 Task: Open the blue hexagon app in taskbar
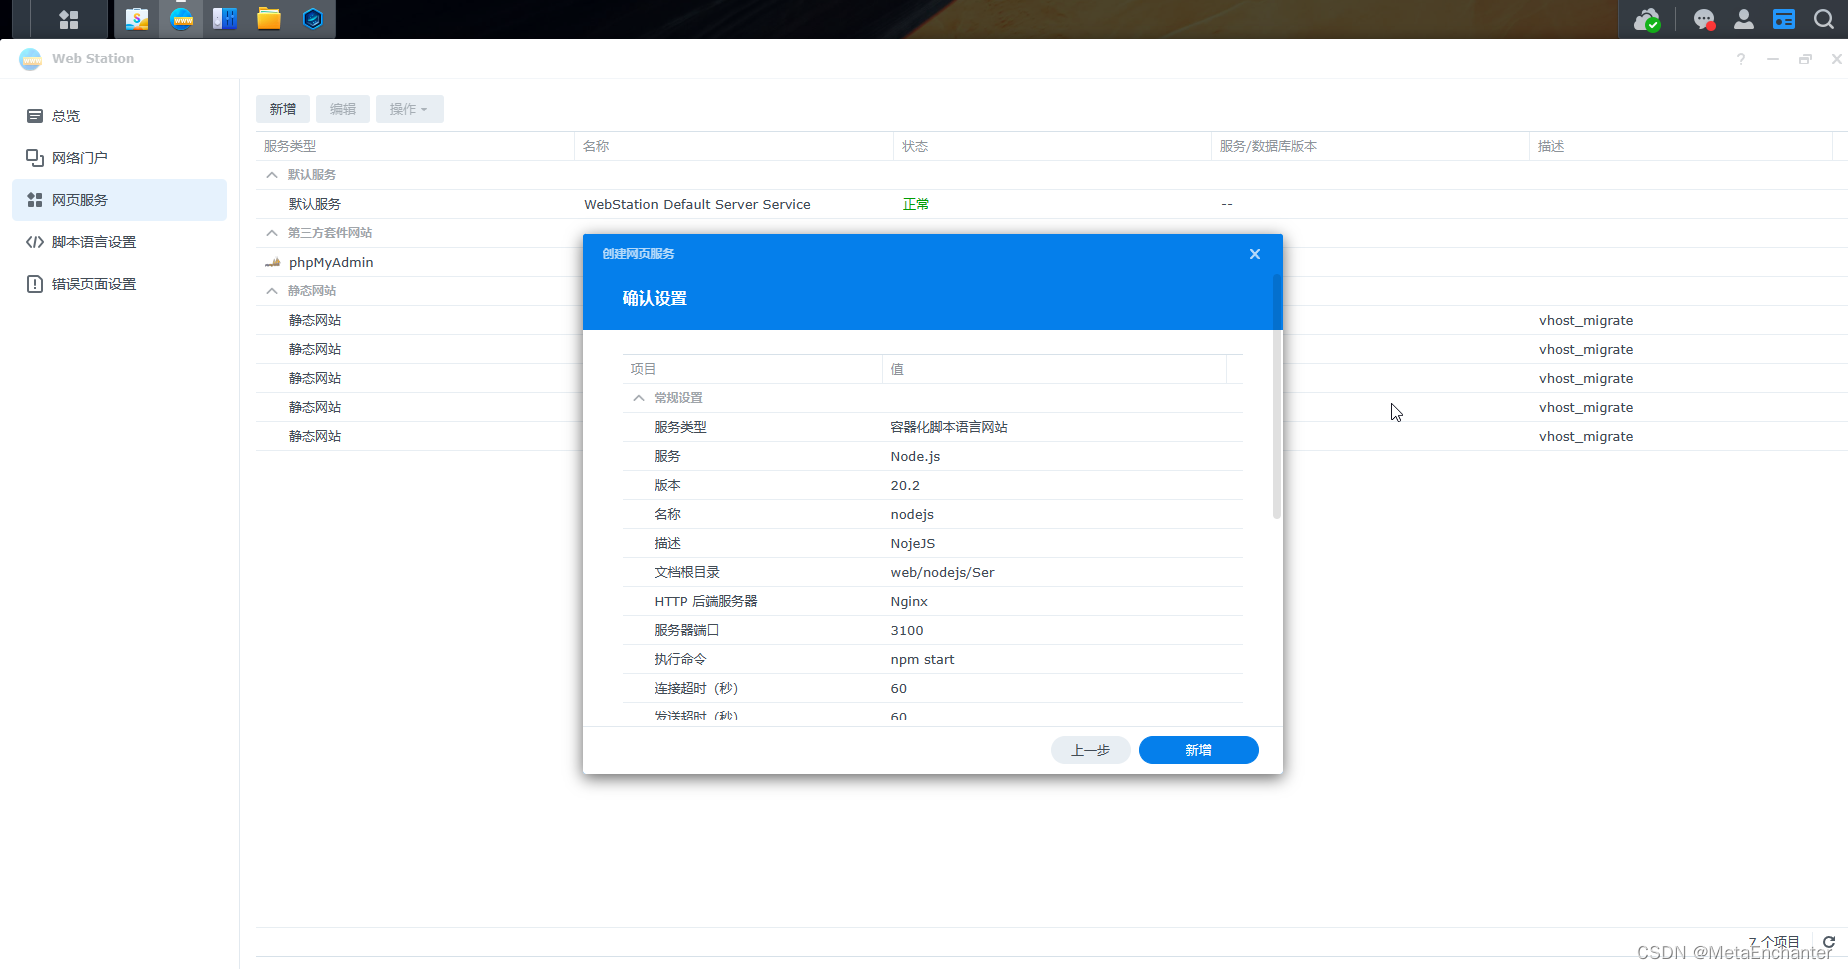point(313,19)
